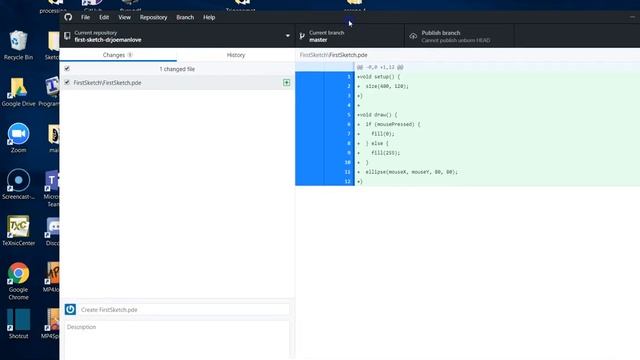Open the Branch menu
Image resolution: width=640 pixels, height=360 pixels.
tap(185, 18)
